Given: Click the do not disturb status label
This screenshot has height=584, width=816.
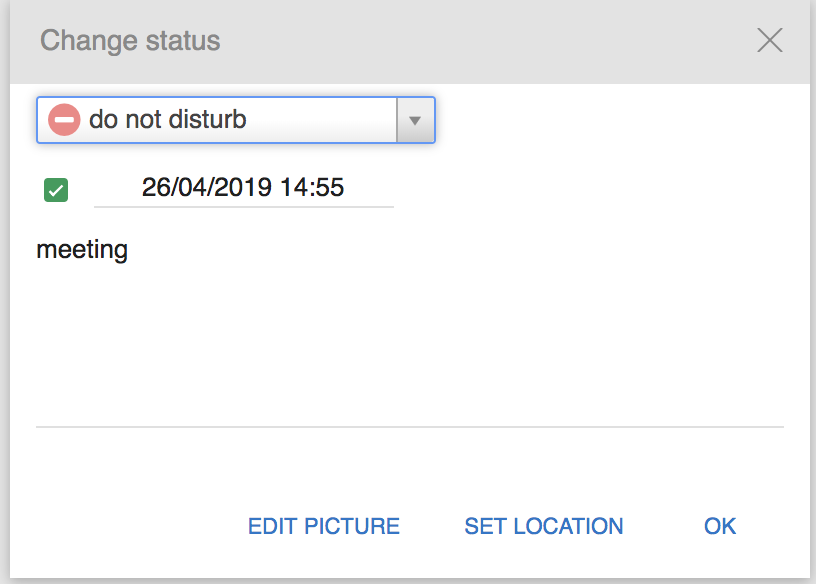Looking at the screenshot, I should tap(168, 120).
